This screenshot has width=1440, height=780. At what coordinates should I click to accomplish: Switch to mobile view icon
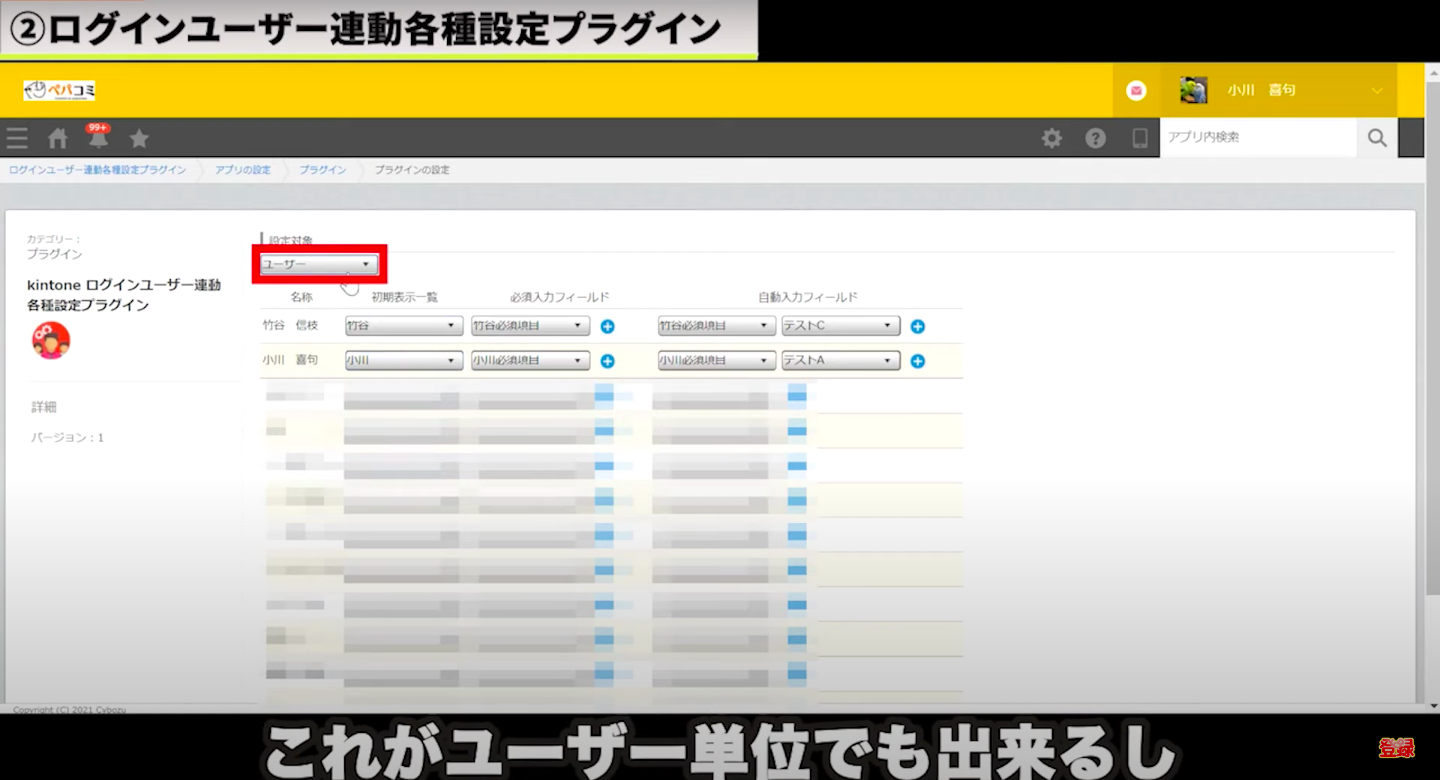pyautogui.click(x=1140, y=138)
